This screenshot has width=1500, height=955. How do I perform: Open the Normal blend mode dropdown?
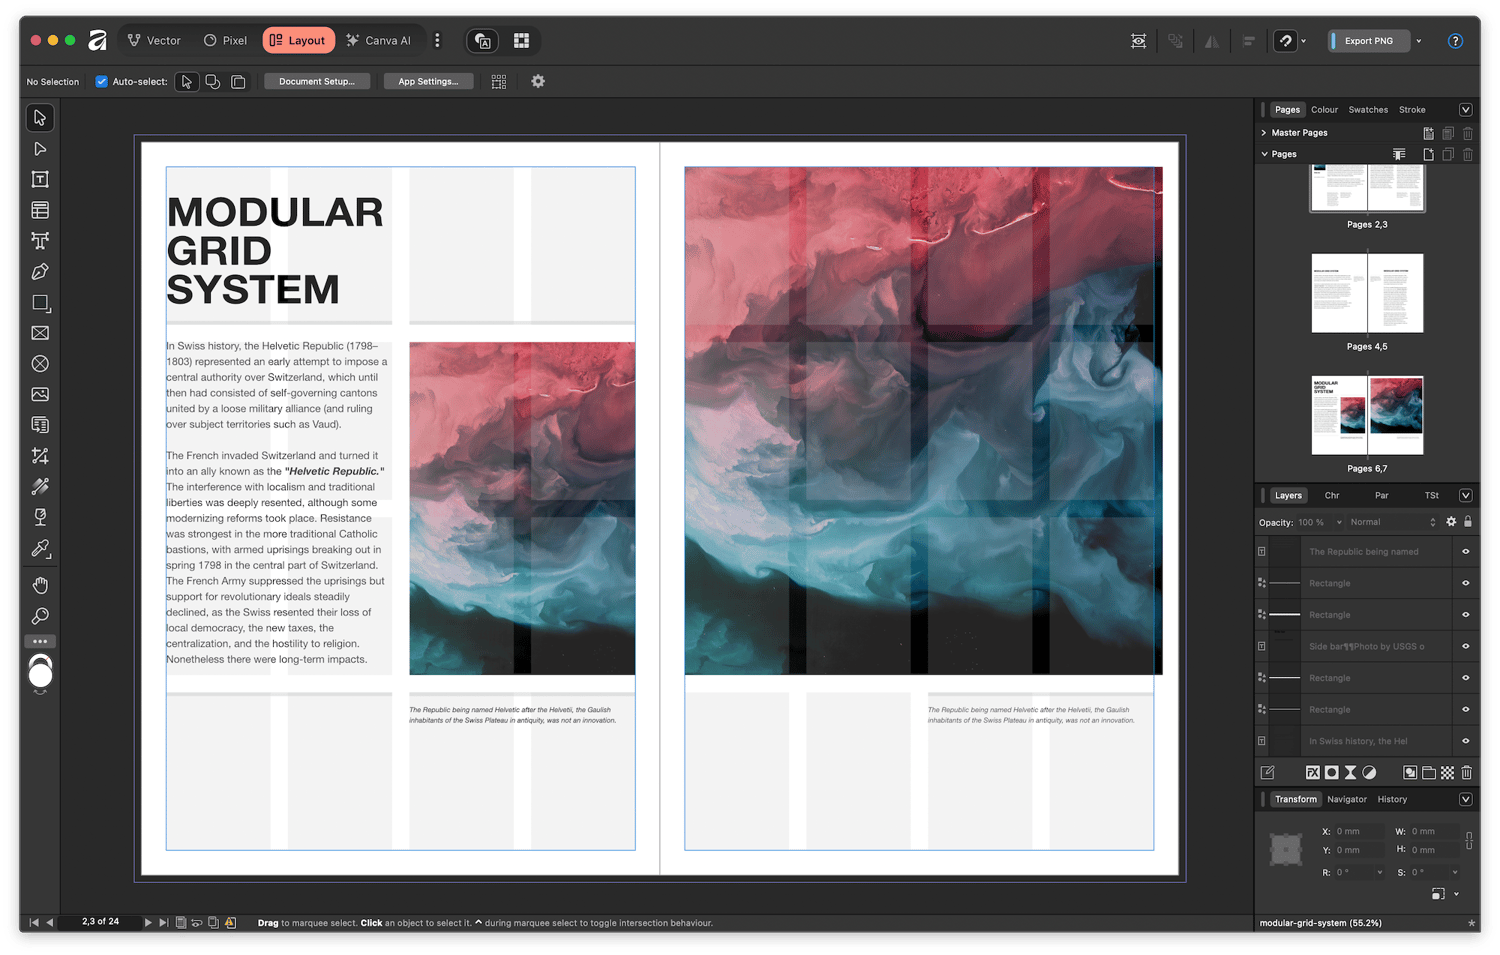point(1394,522)
